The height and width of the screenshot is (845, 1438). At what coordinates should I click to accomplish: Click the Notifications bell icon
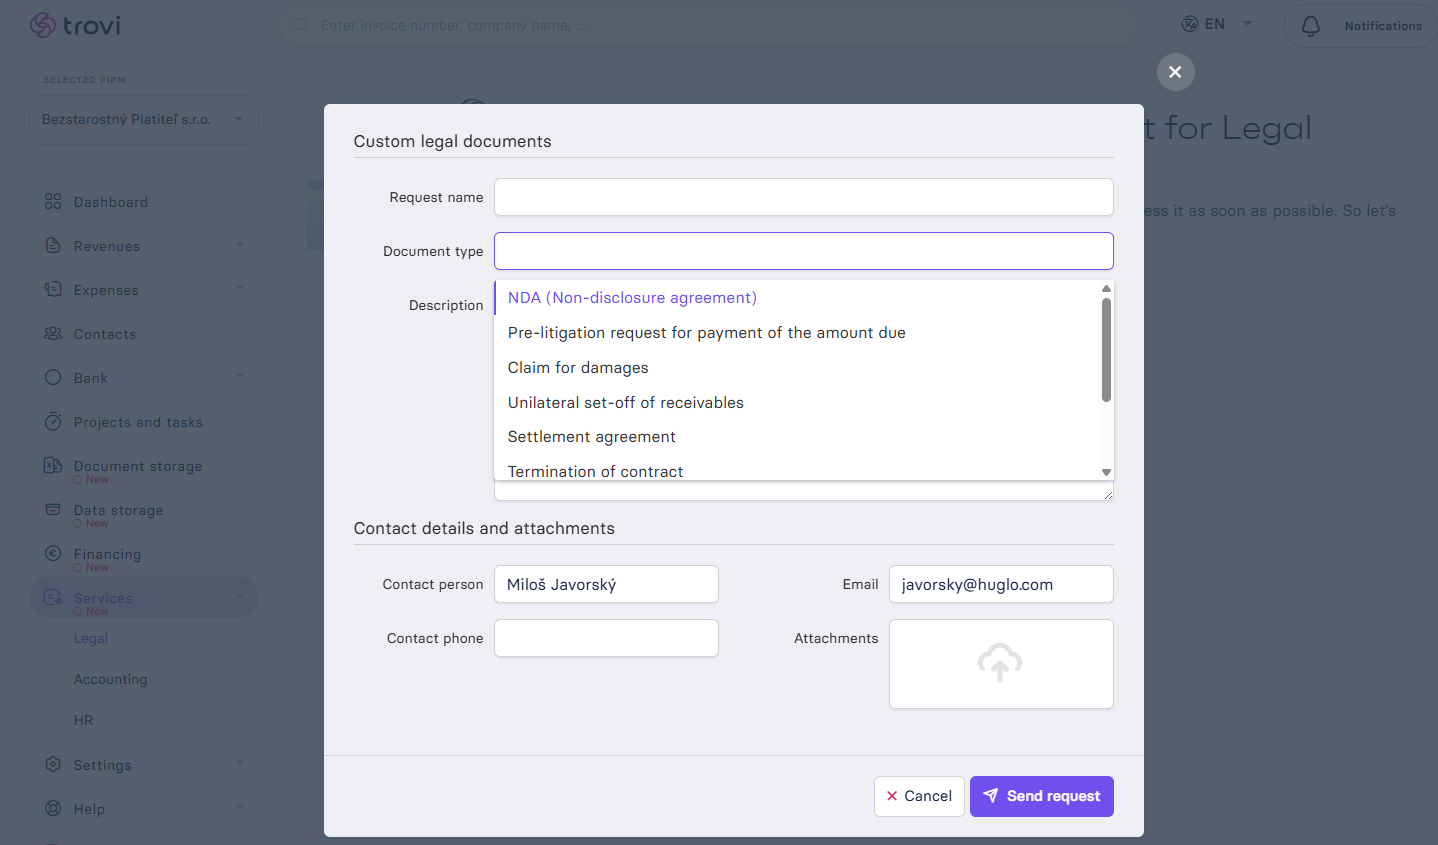point(1310,26)
